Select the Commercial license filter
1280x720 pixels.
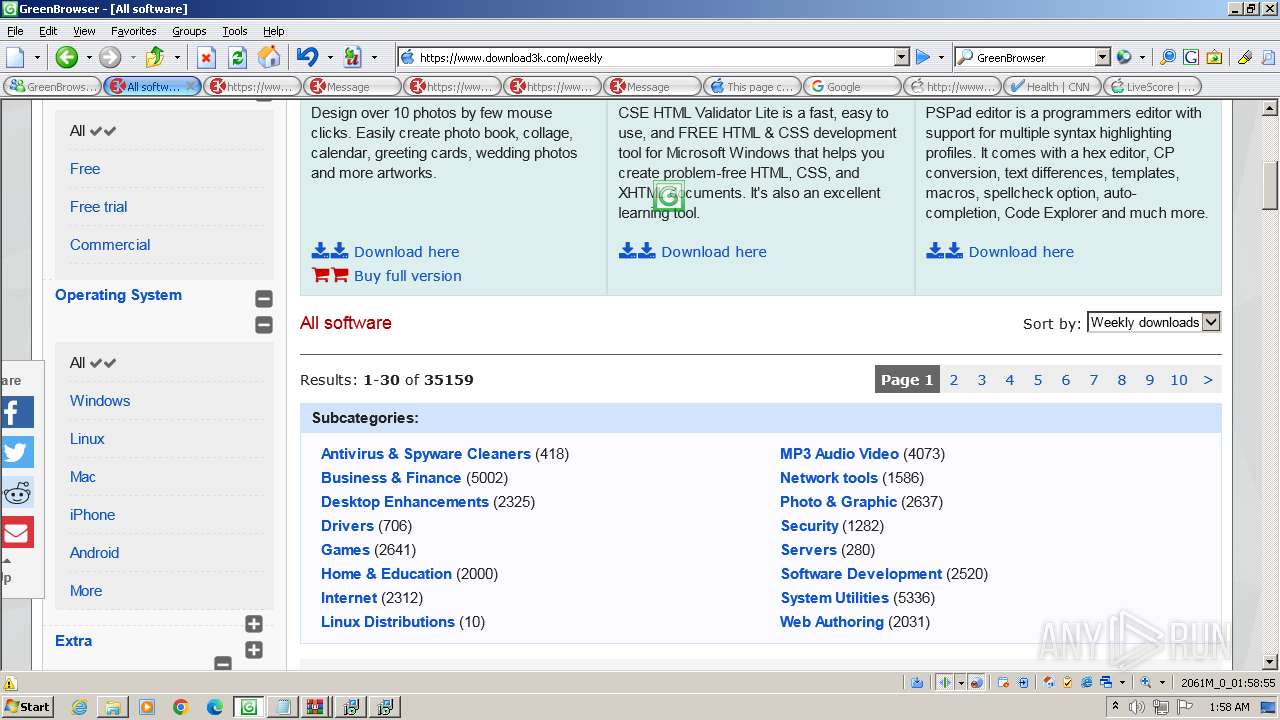(x=110, y=245)
